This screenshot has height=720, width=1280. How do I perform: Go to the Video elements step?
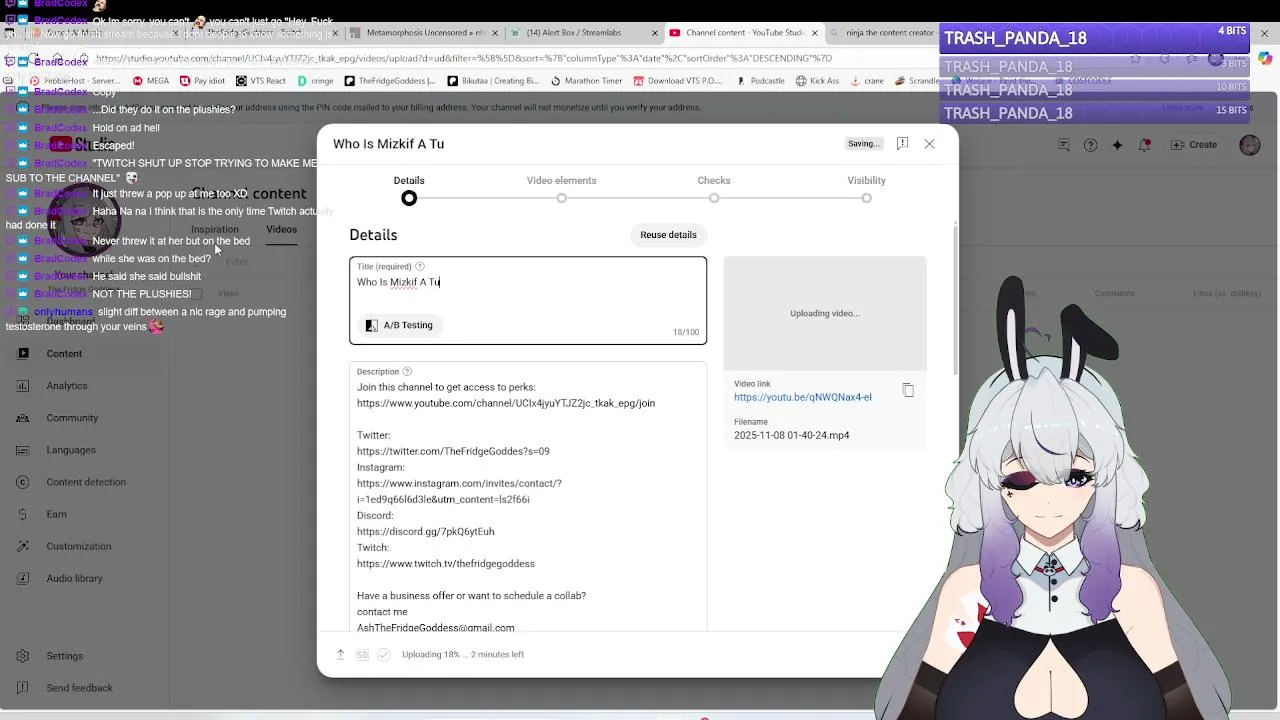point(561,181)
